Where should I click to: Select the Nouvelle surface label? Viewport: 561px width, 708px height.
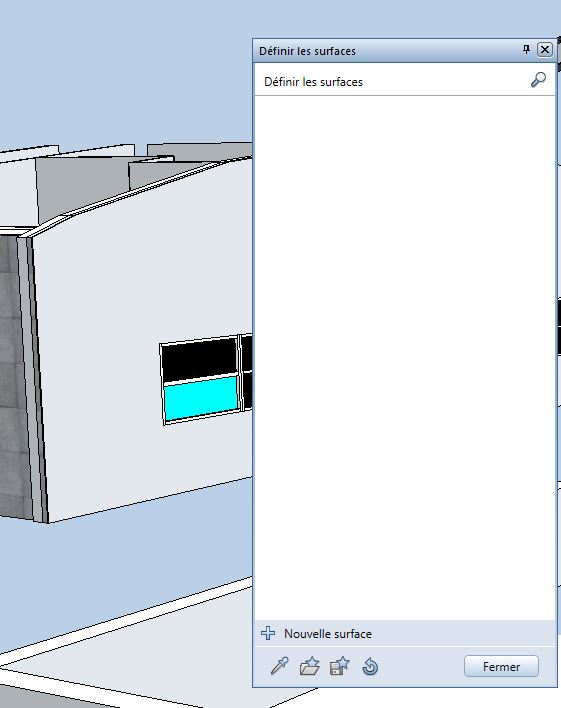click(328, 634)
